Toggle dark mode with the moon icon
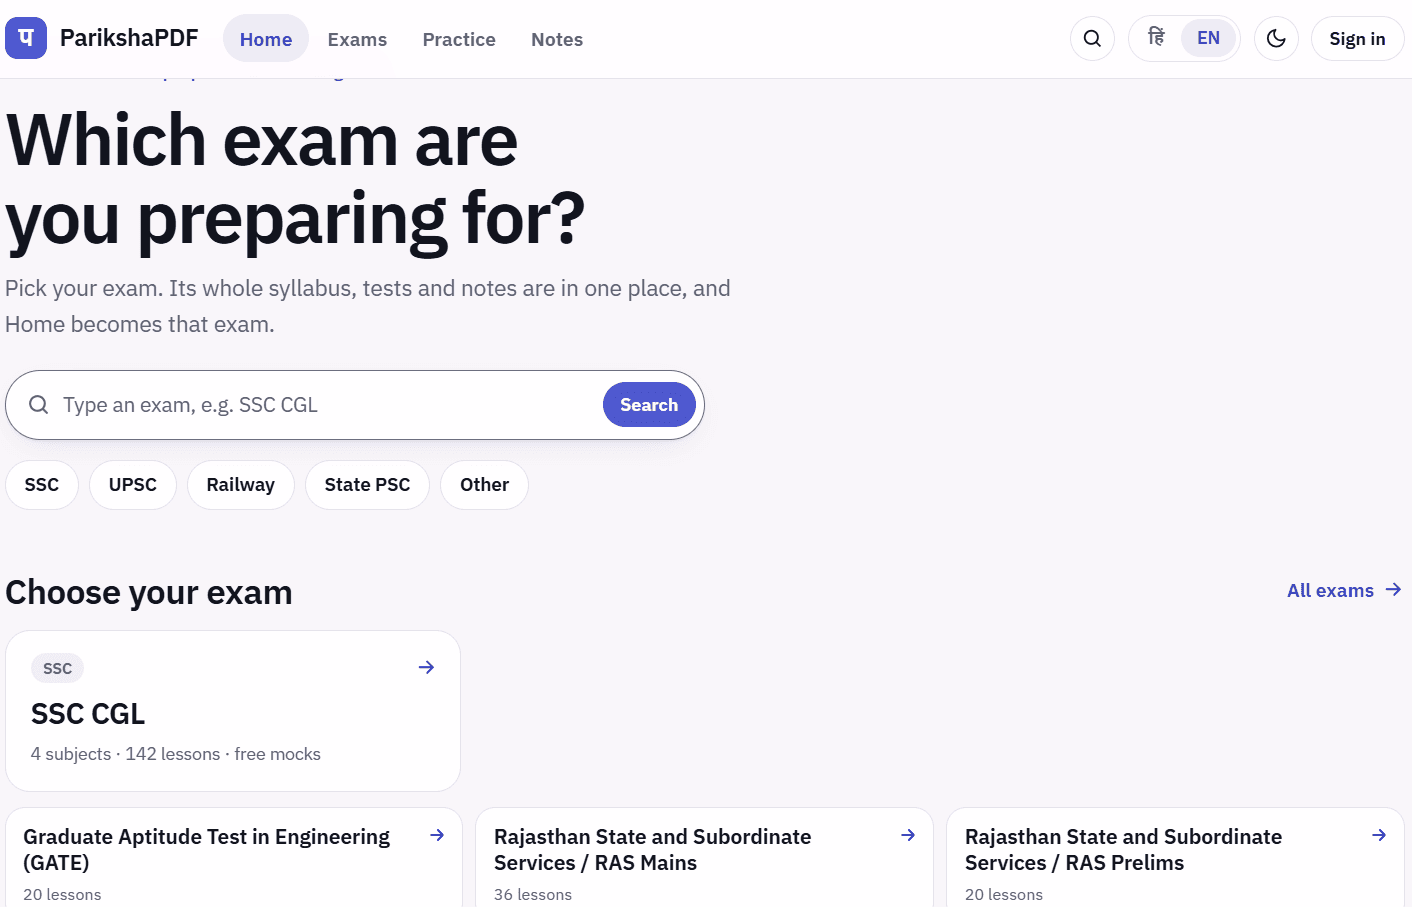This screenshot has width=1412, height=907. (x=1276, y=39)
